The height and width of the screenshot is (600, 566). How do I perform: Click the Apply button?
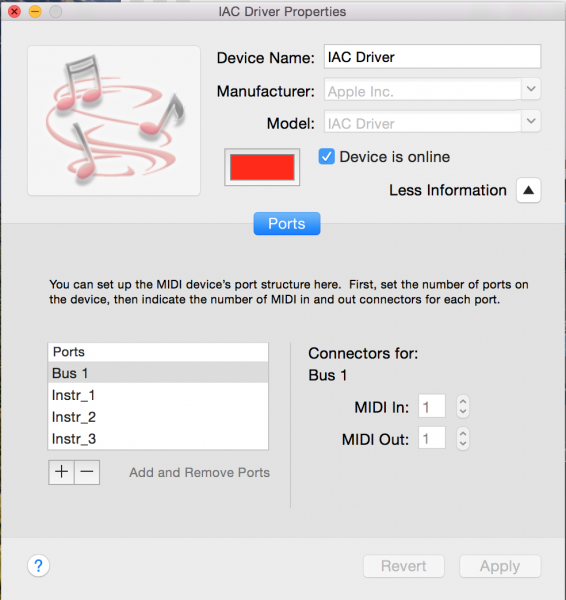click(500, 566)
